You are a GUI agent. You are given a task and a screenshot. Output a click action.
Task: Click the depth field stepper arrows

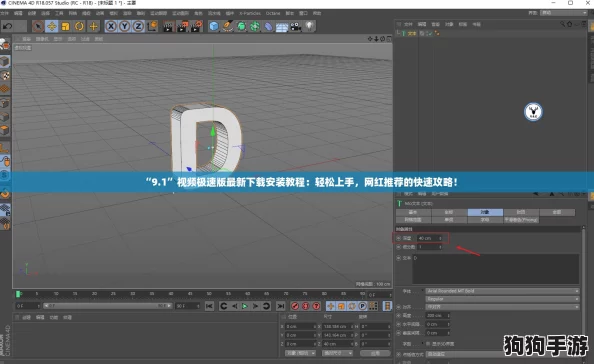click(x=440, y=238)
